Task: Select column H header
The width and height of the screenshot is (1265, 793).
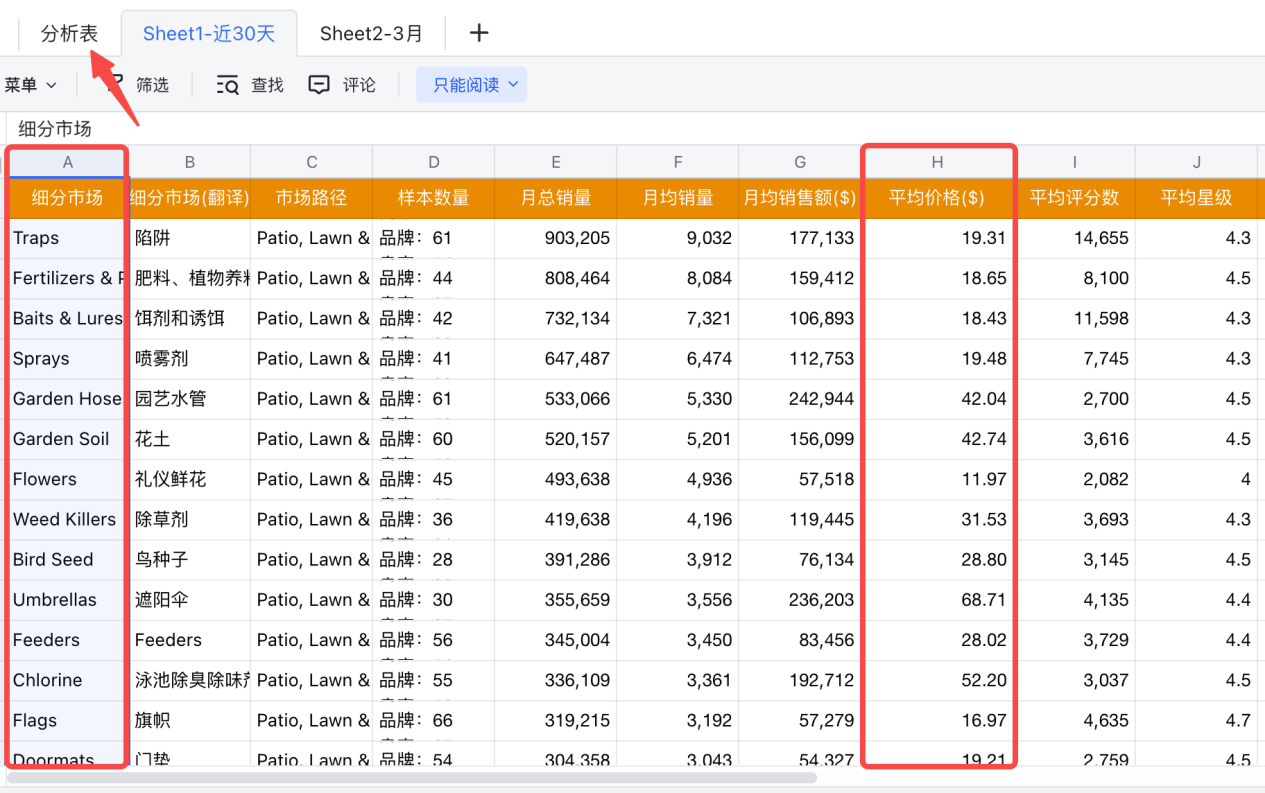Action: 937,161
